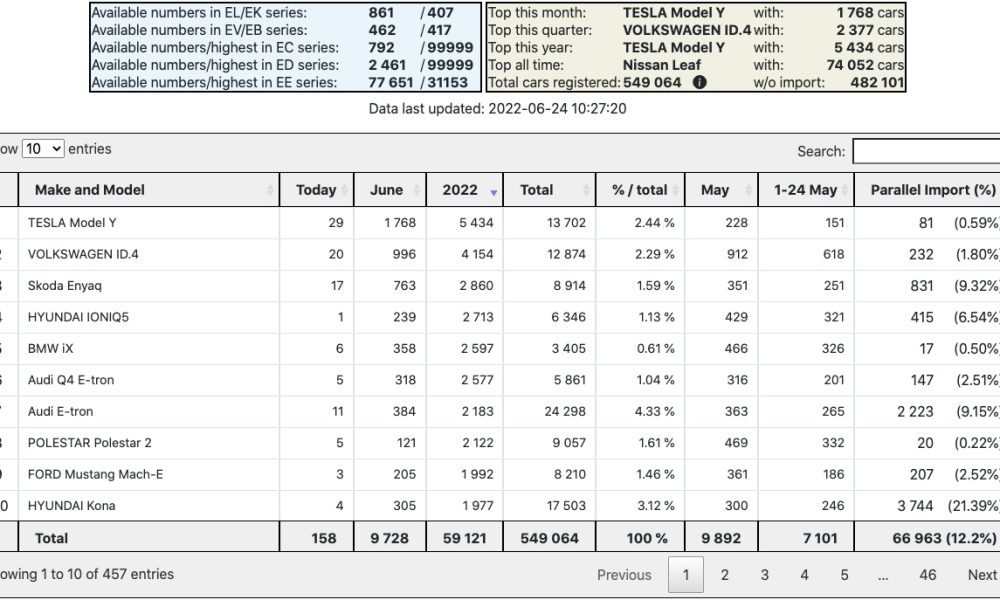Click the HYUNDAI IONIQ5 row name
Screen dimensions: 1000x600
[78, 317]
